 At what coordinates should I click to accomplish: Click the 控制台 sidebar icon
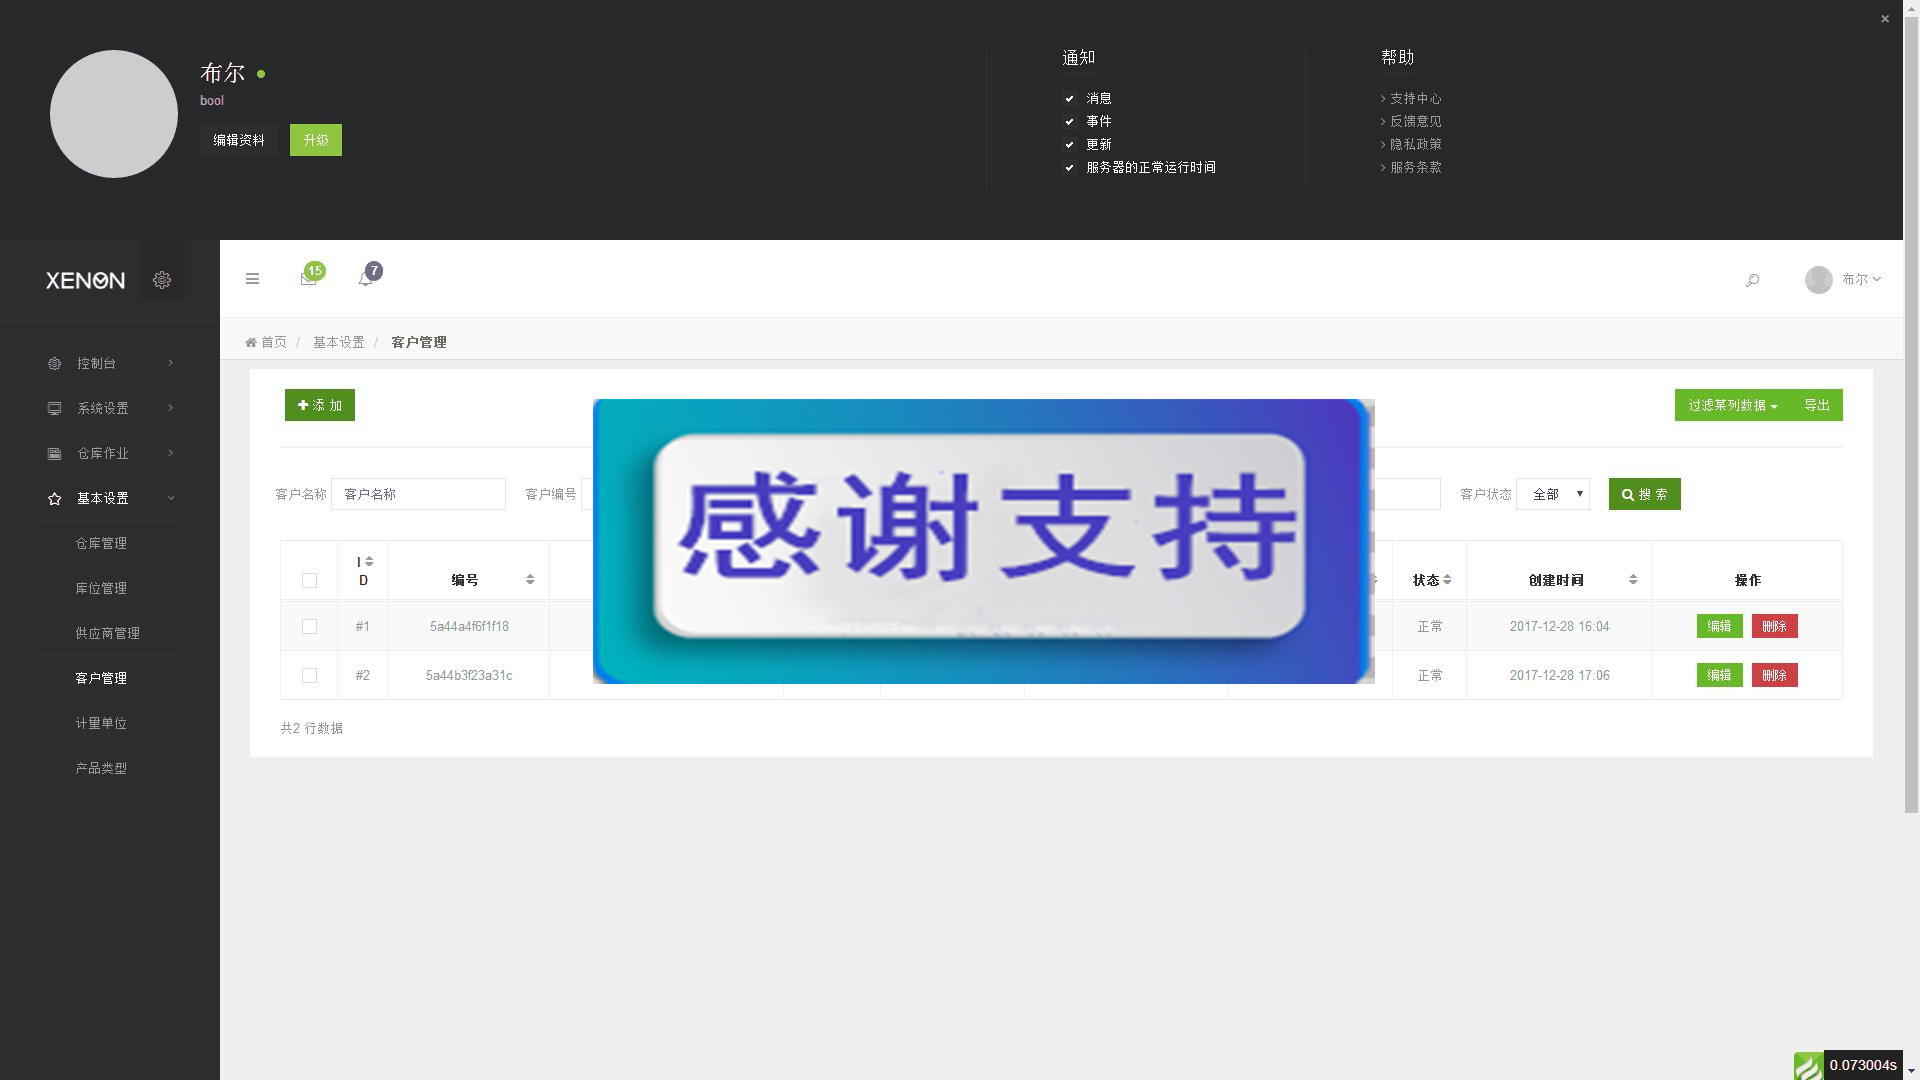[x=55, y=363]
